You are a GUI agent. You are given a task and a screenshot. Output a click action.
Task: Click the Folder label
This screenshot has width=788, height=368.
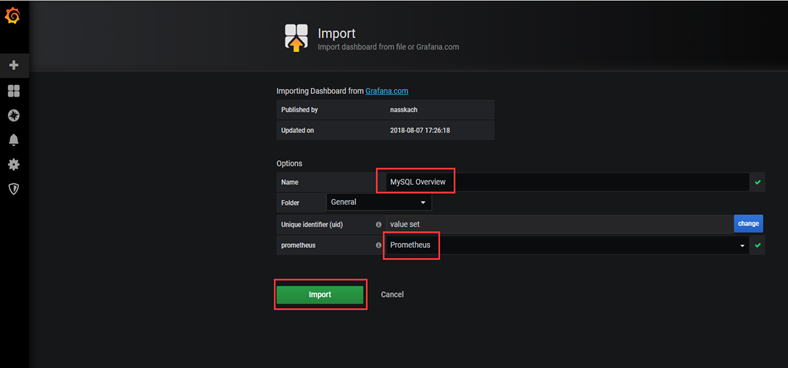[290, 203]
